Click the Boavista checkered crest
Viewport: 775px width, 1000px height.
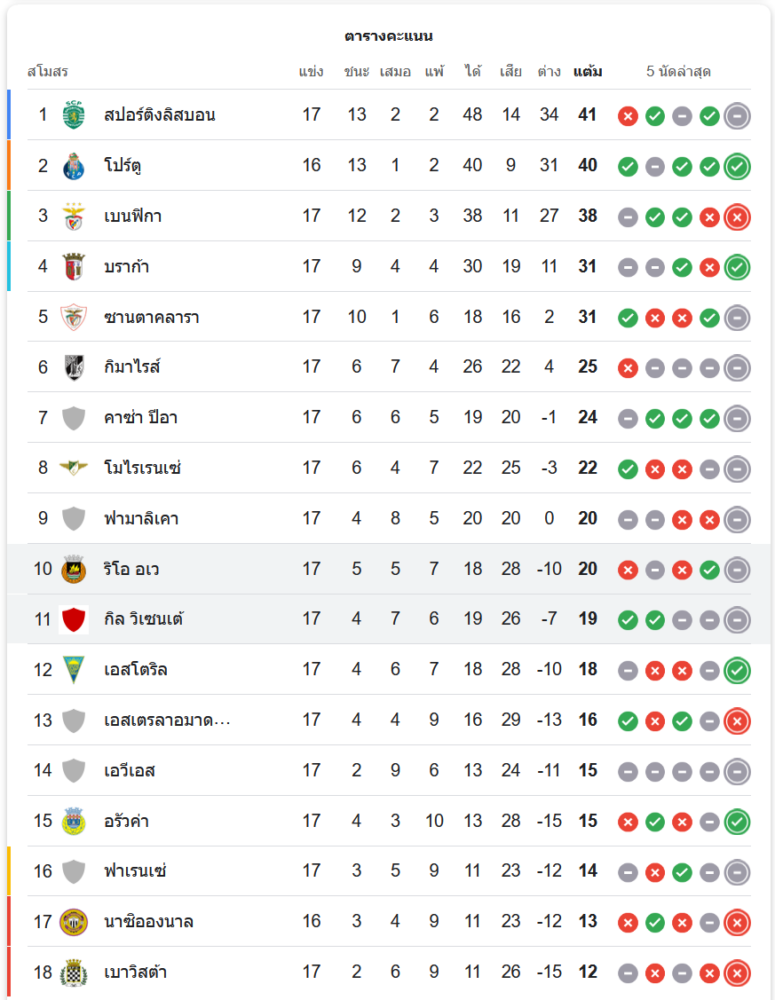point(74,972)
